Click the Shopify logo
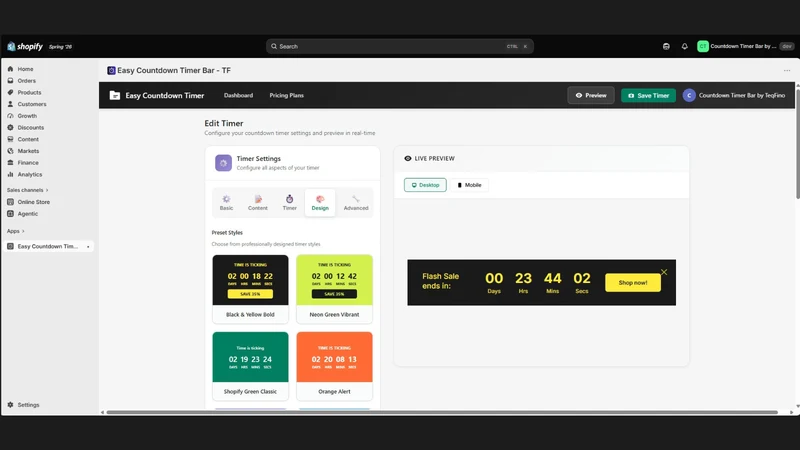800x450 pixels. coord(25,46)
